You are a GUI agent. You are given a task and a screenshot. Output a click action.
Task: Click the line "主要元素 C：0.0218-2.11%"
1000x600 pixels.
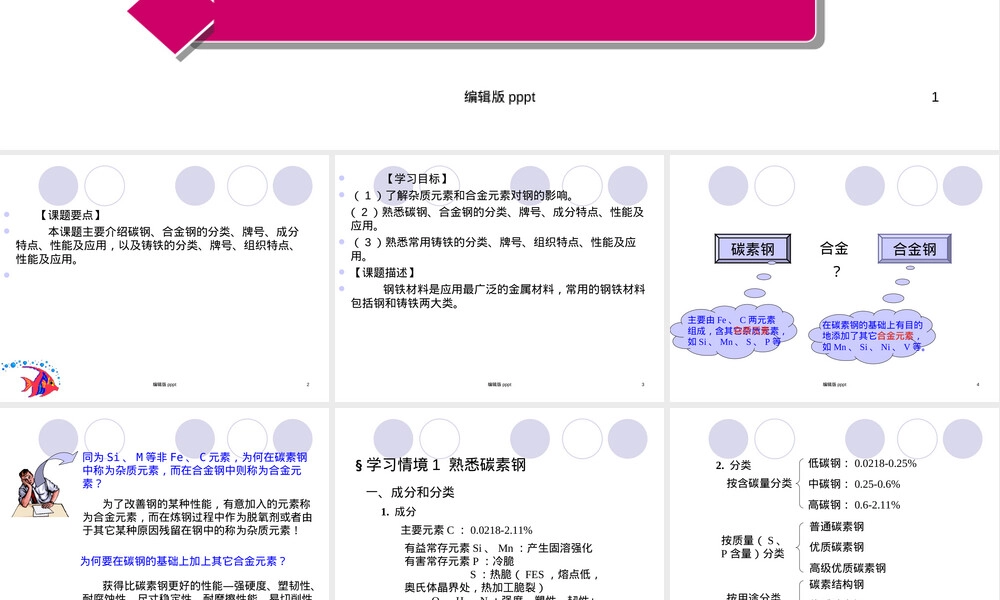(x=466, y=530)
